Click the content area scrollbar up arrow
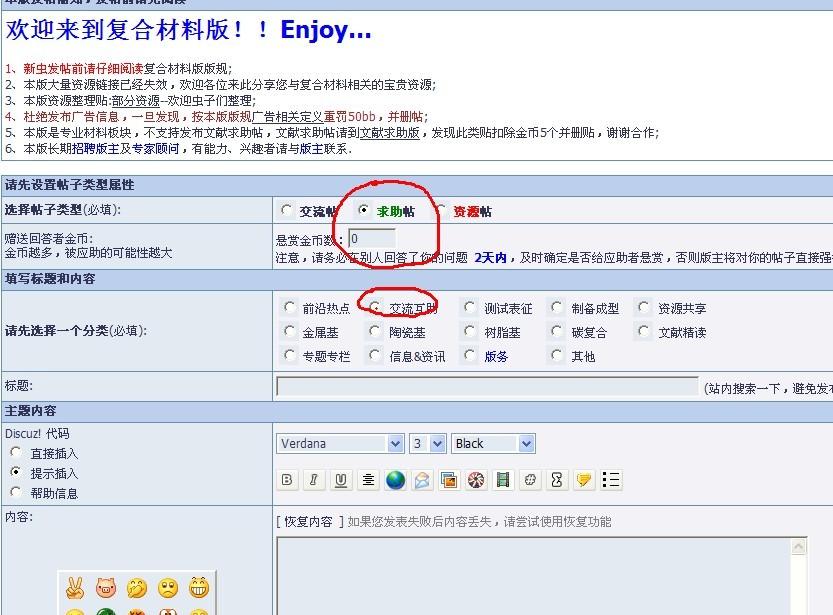The height and width of the screenshot is (615, 833). [798, 546]
